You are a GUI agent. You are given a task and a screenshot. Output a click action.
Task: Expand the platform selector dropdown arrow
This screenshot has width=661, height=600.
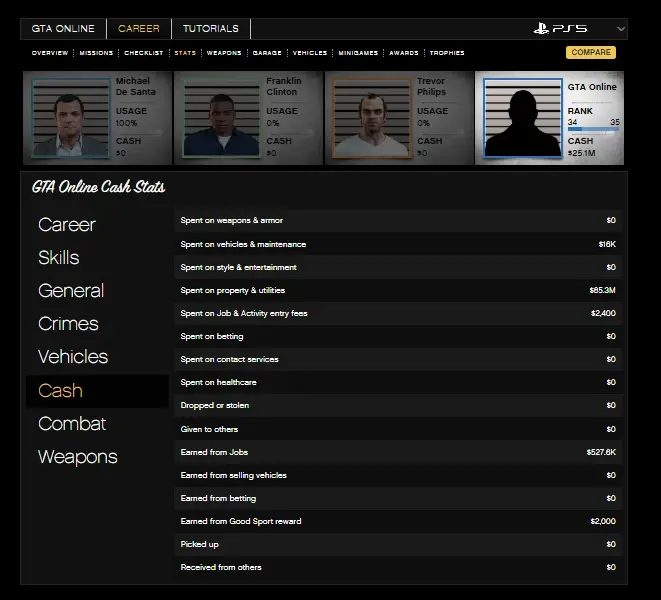(x=621, y=29)
